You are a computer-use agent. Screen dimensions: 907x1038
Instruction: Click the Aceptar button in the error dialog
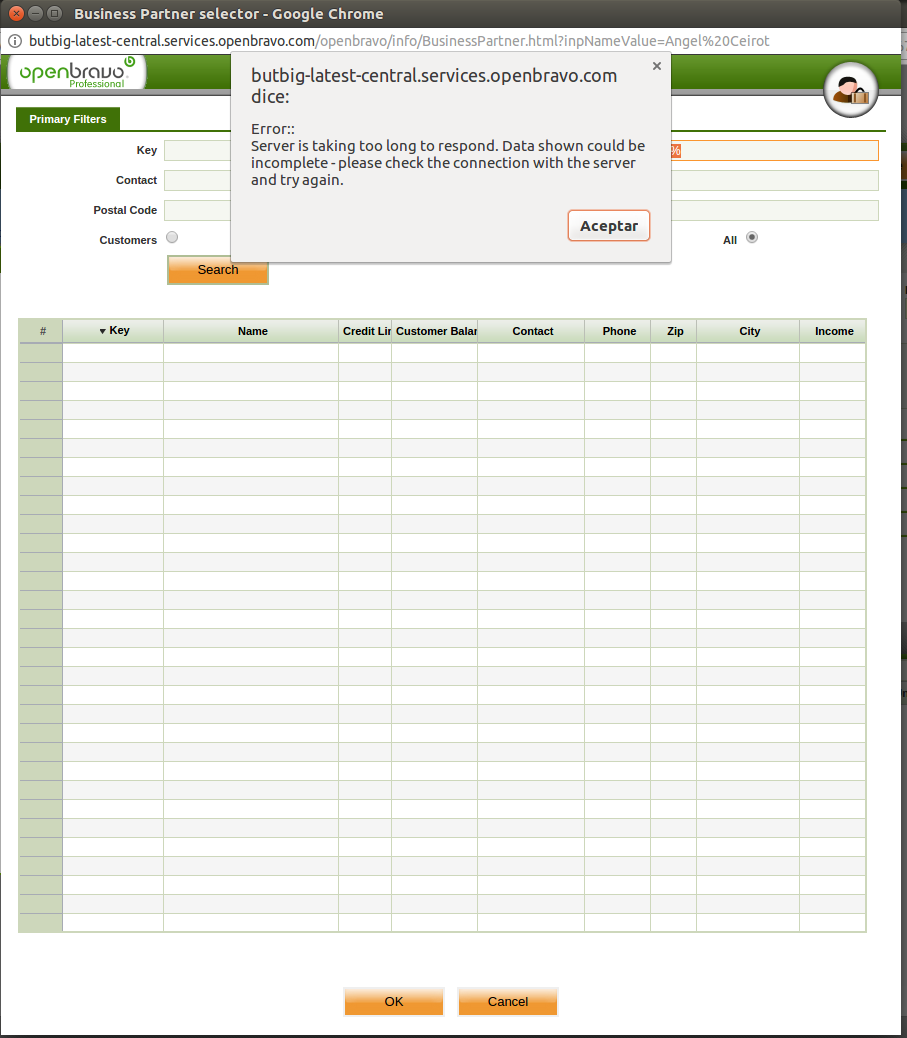[608, 226]
